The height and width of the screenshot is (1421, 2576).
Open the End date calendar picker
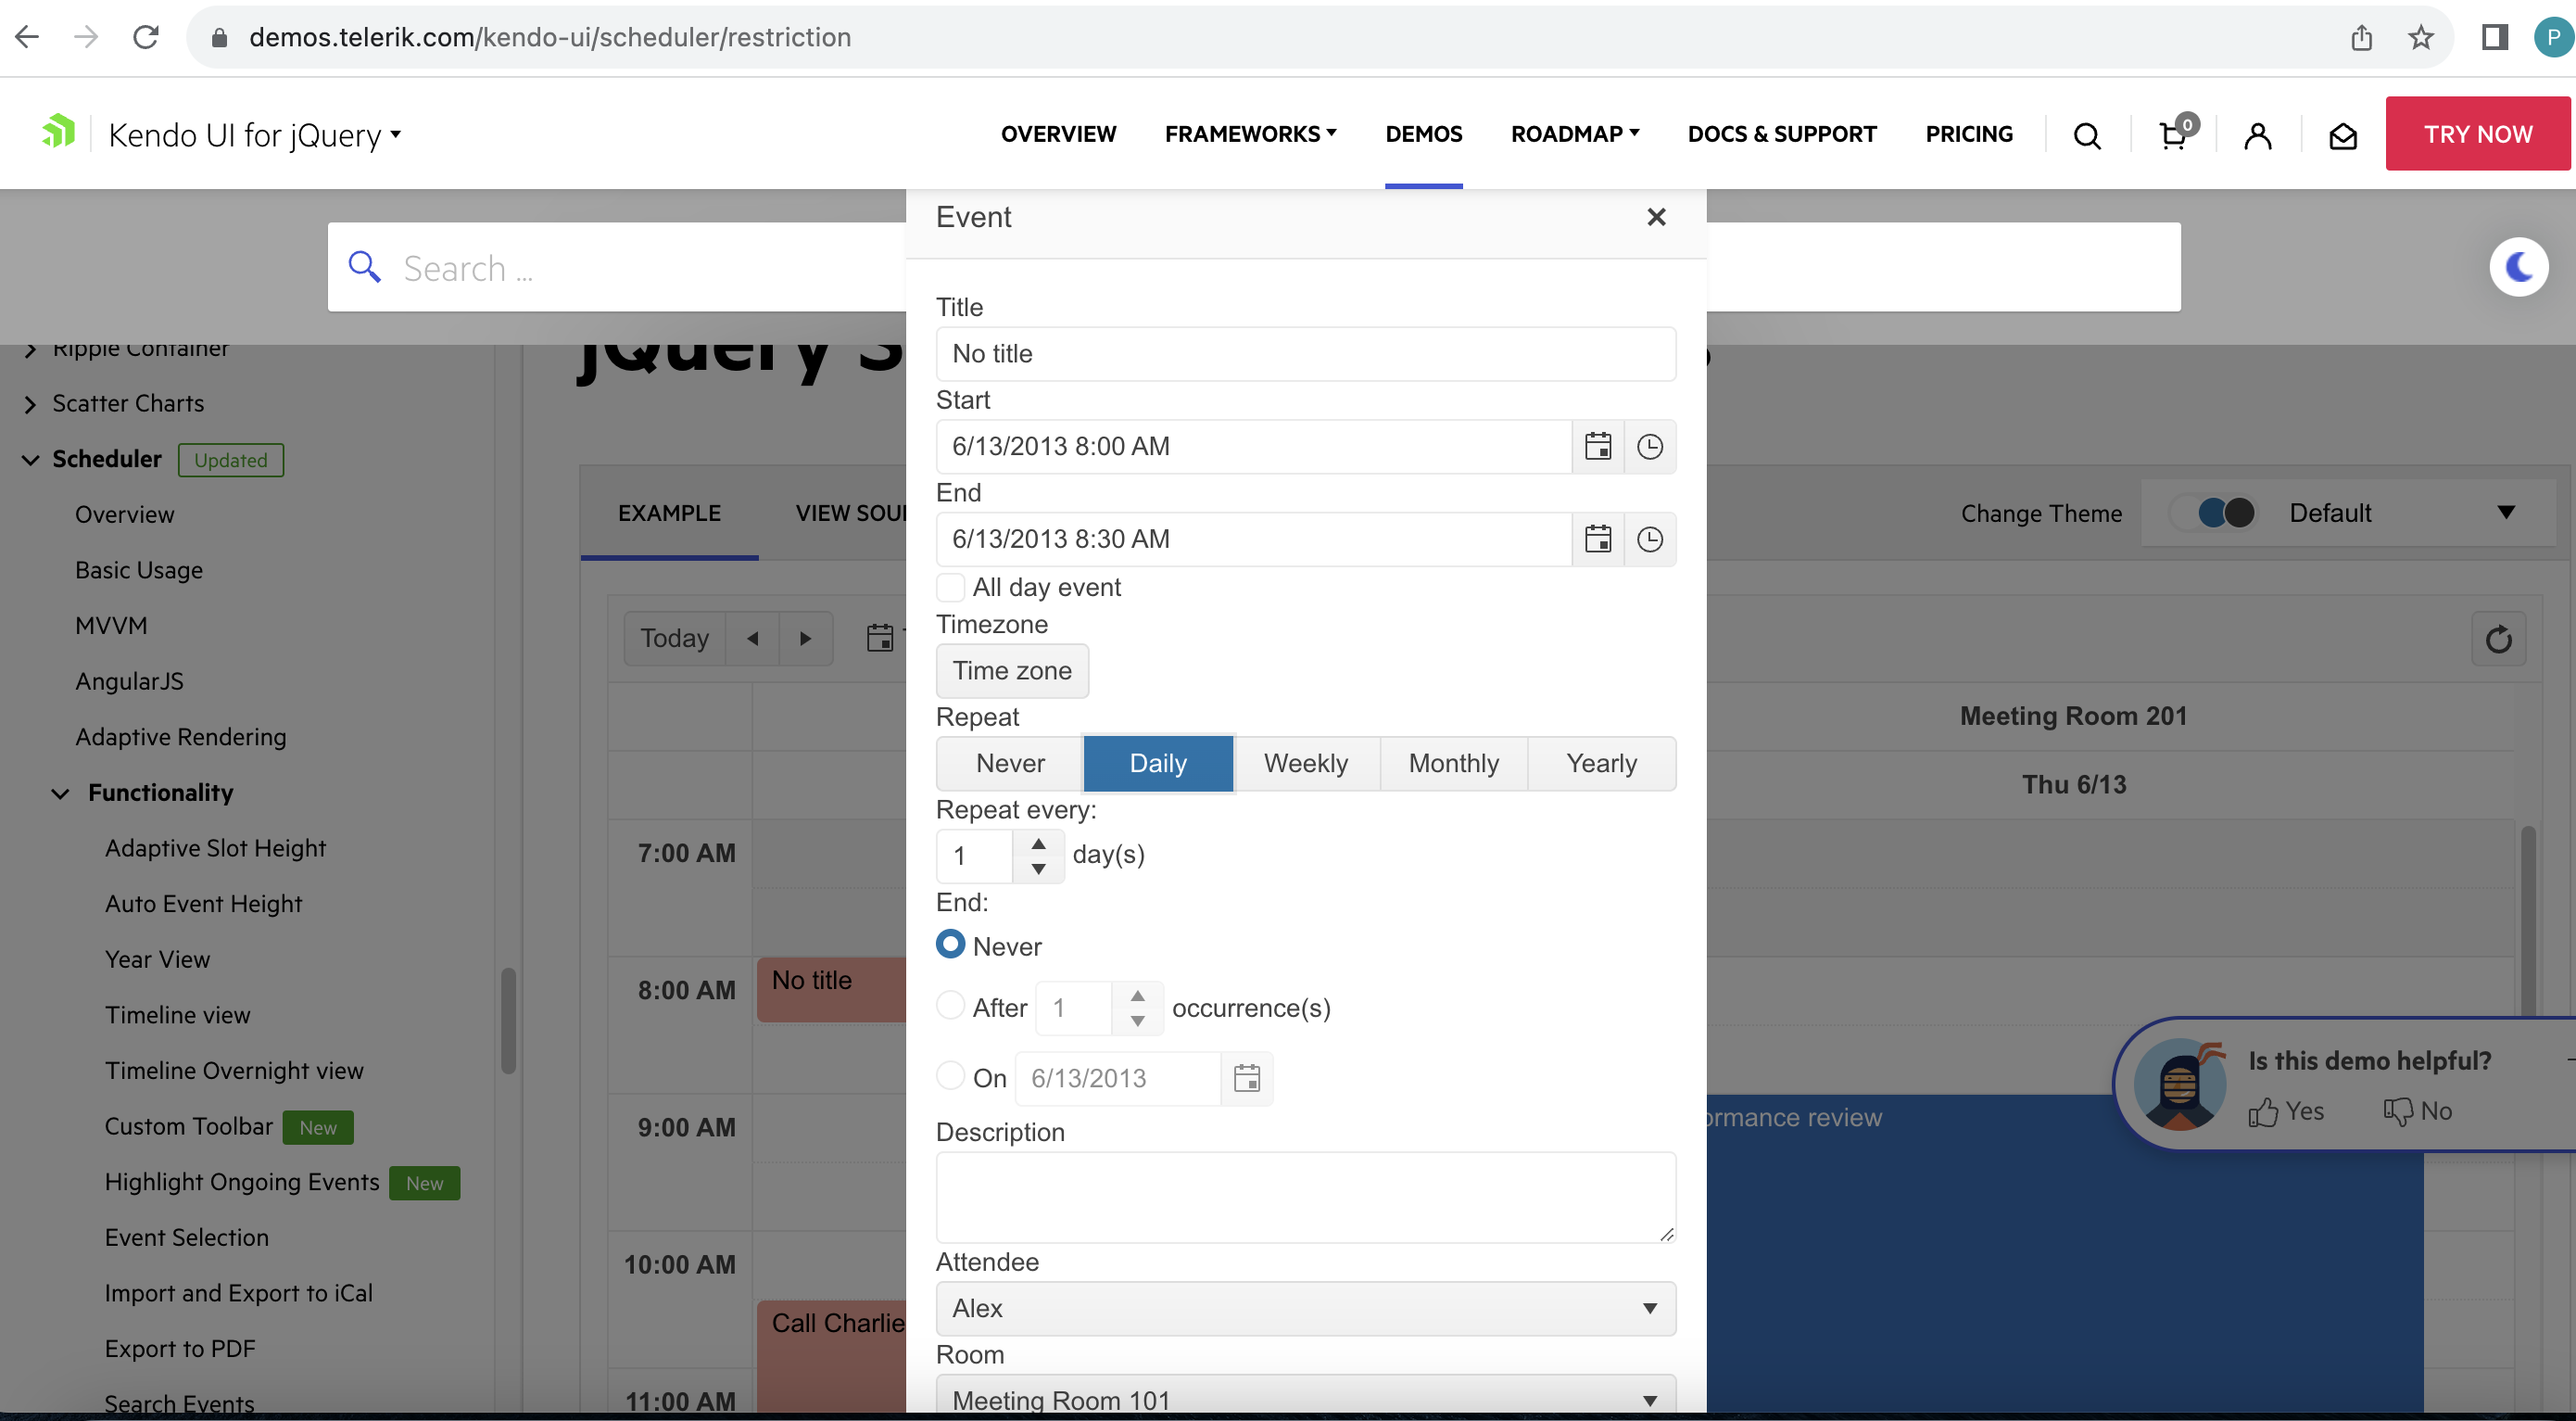tap(1597, 539)
